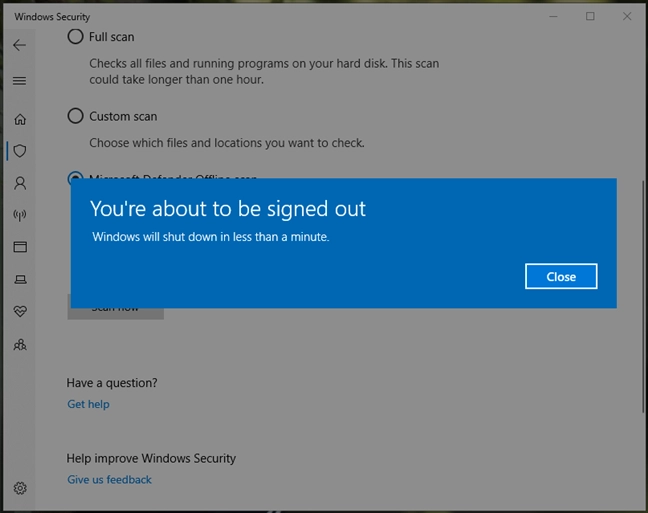This screenshot has width=648, height=513.
Task: Click 'You're about to be signed out' title
Action: [x=228, y=208]
